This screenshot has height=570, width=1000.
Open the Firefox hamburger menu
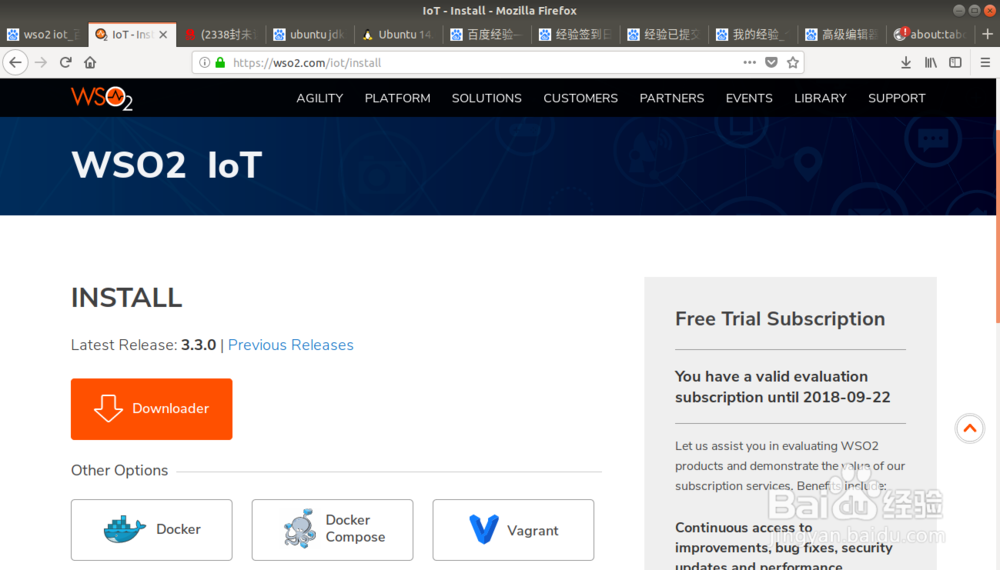985,62
